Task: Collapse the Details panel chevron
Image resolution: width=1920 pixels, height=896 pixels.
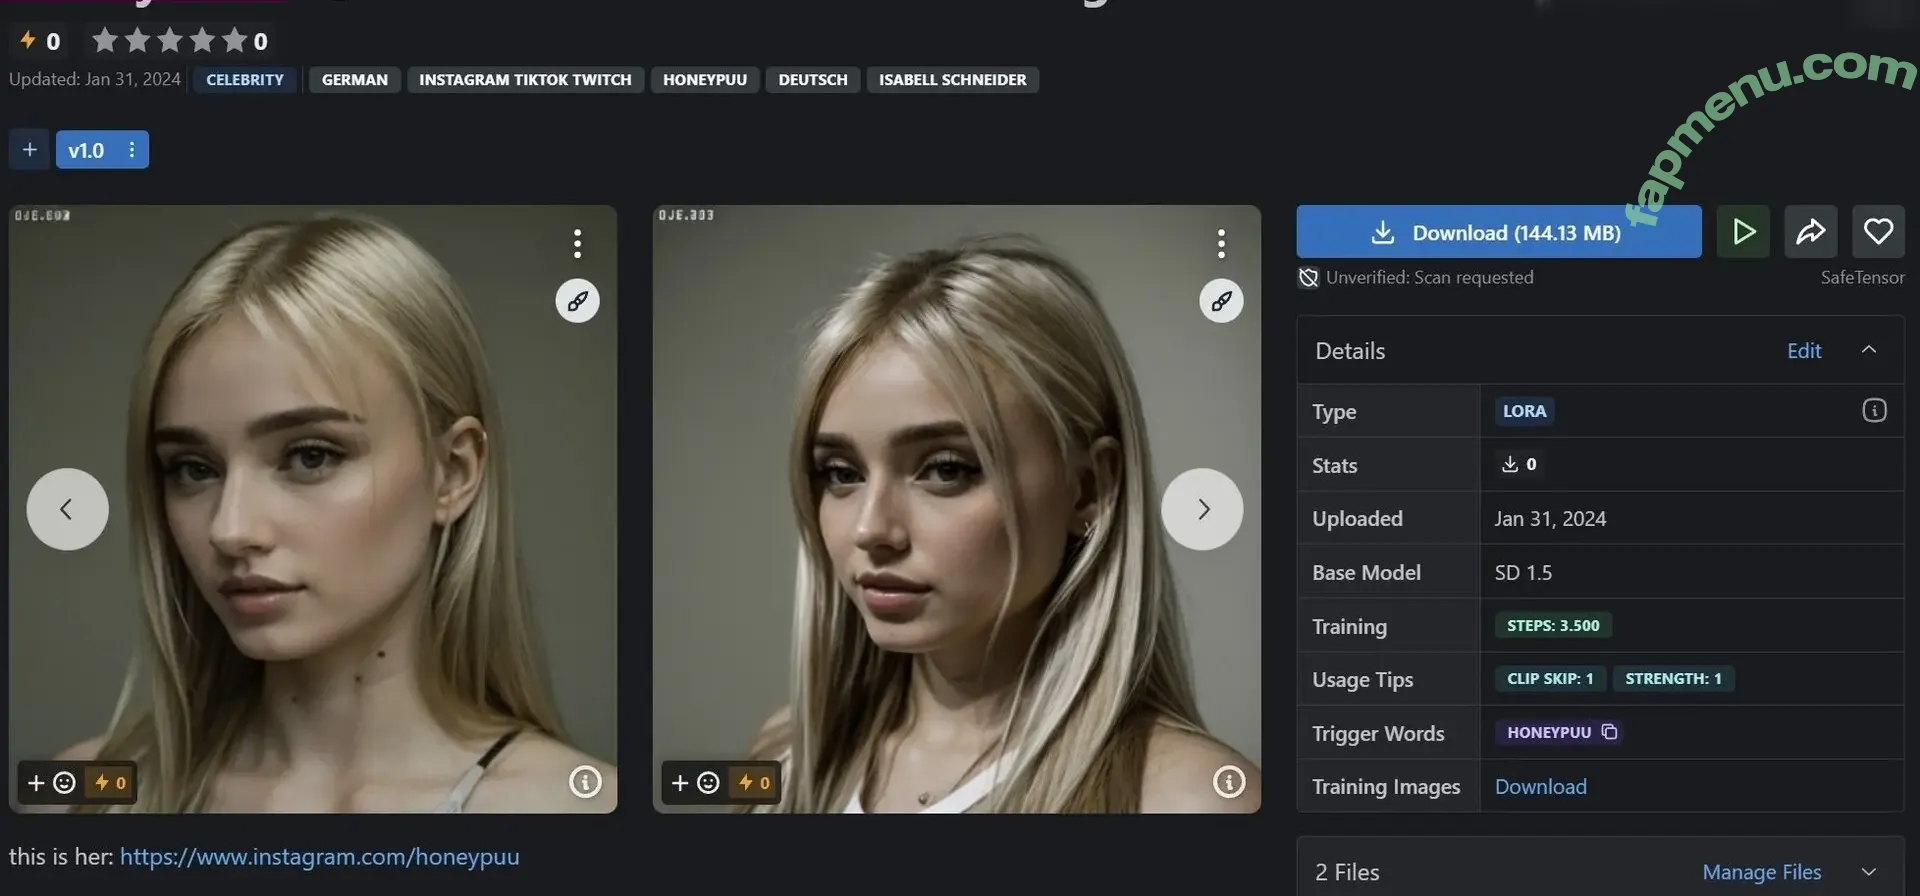Action: pyautogui.click(x=1868, y=350)
